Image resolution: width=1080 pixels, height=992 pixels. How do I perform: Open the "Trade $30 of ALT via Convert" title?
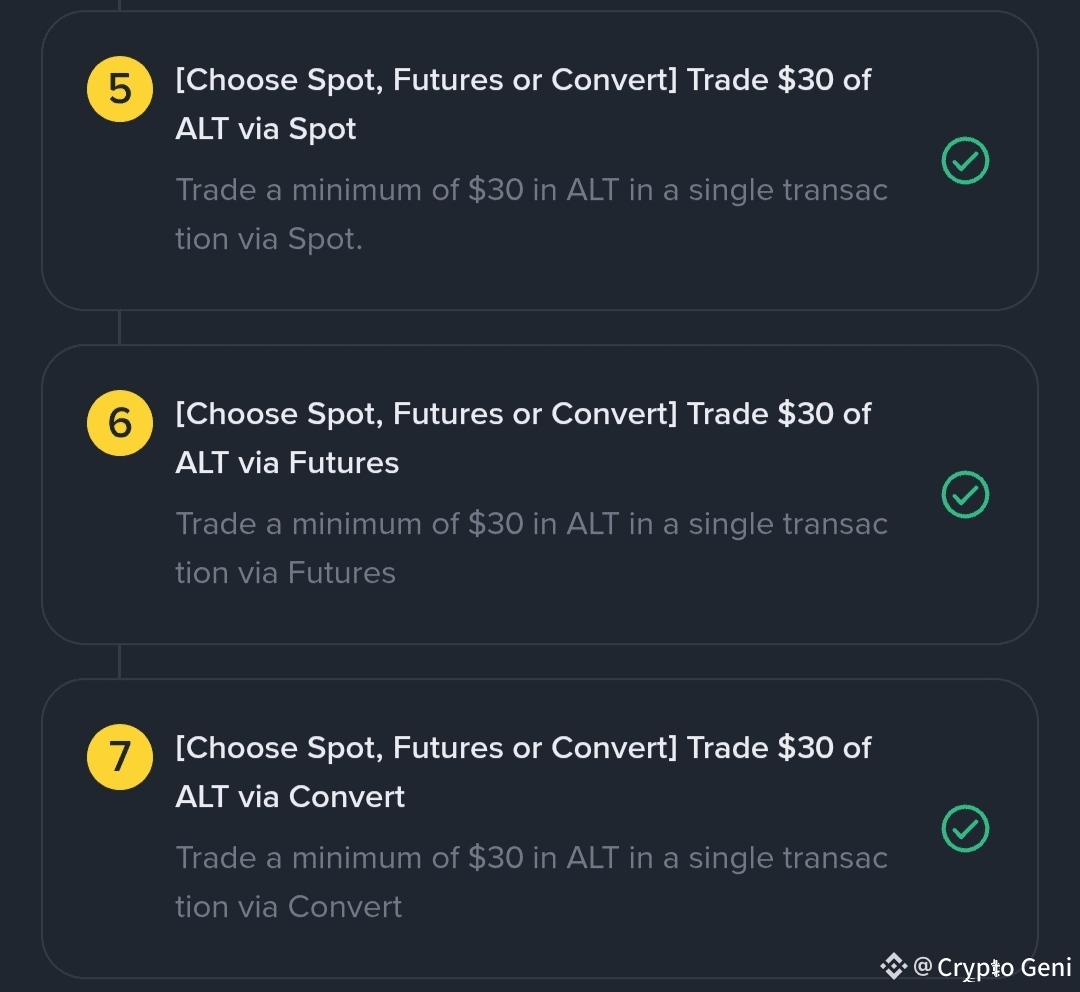point(523,772)
